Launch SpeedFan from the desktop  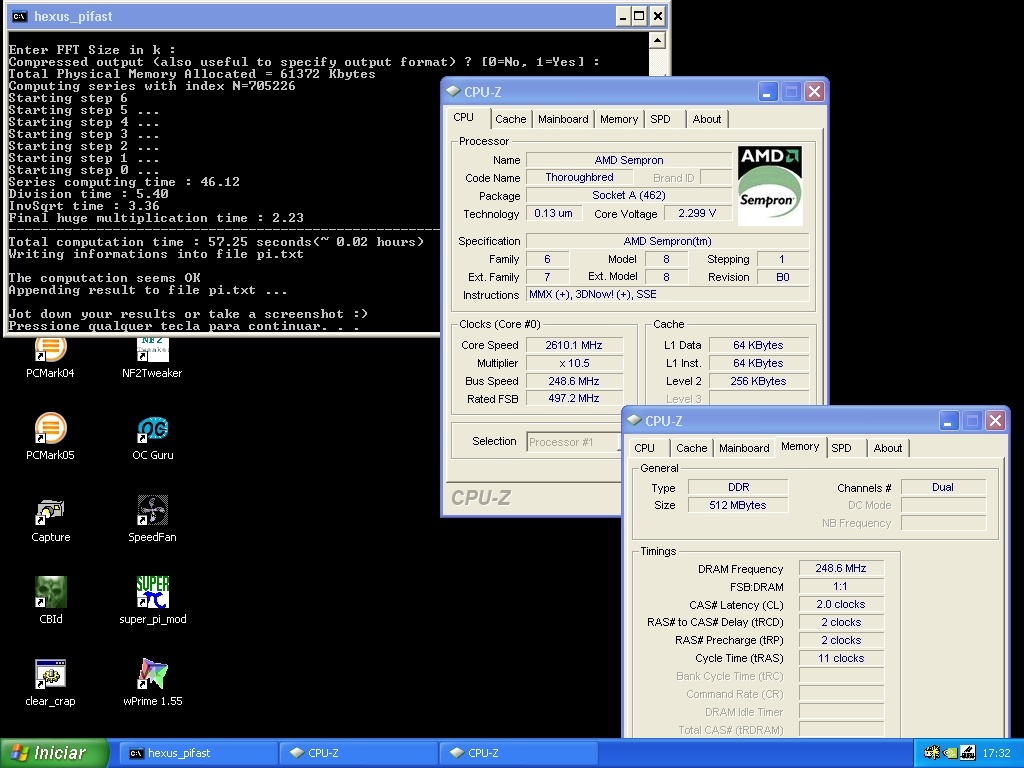(x=152, y=519)
